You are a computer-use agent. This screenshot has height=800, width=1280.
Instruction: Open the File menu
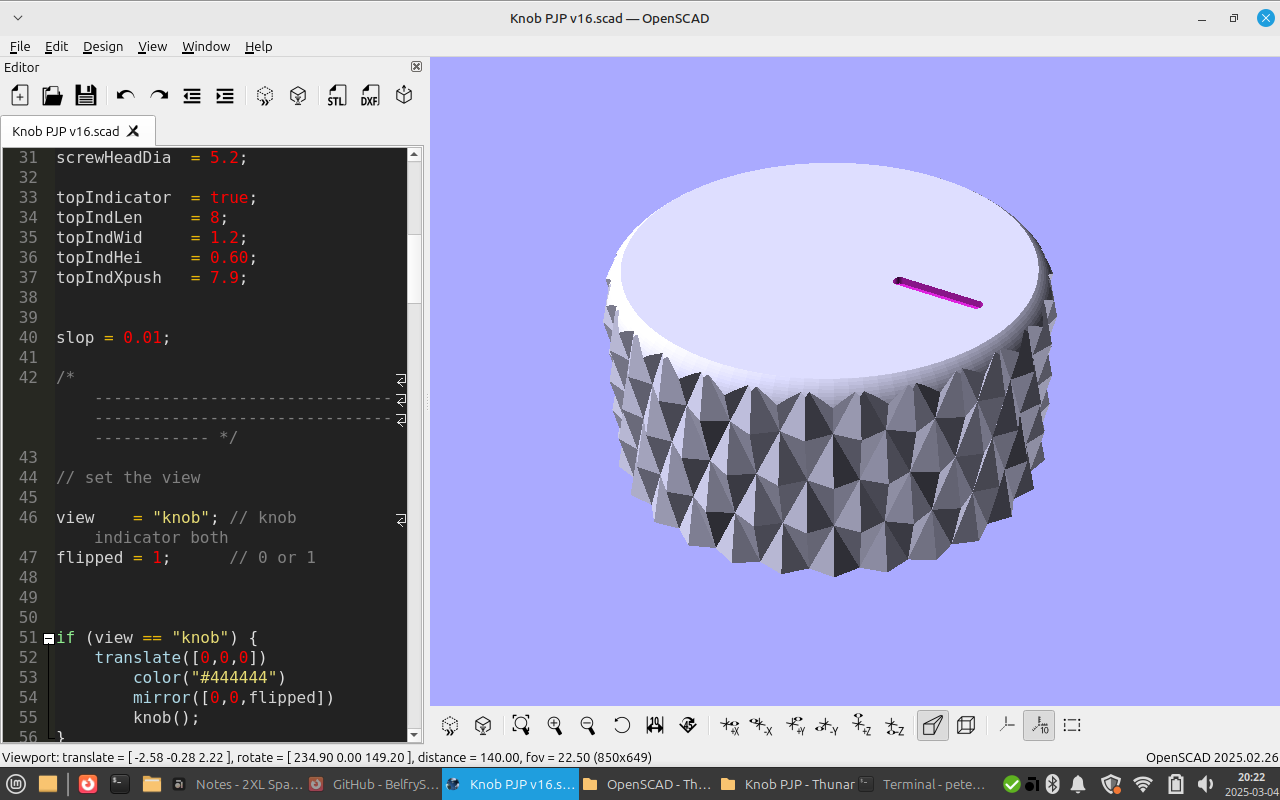[x=20, y=47]
